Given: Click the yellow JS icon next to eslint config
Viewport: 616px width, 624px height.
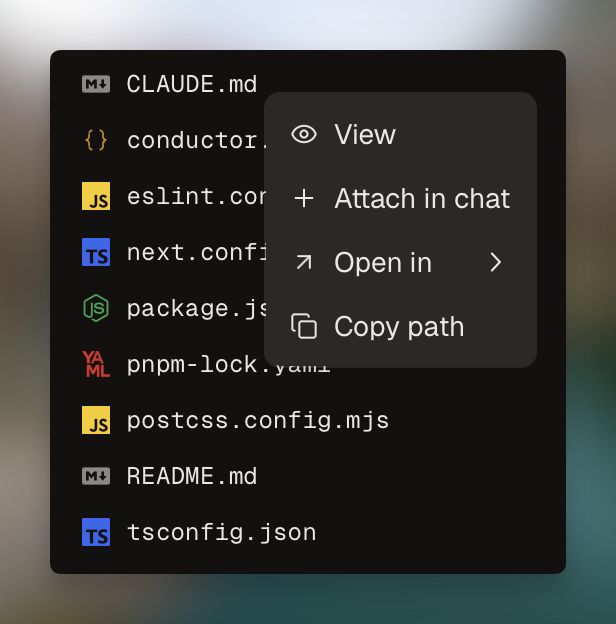Looking at the screenshot, I should [96, 196].
